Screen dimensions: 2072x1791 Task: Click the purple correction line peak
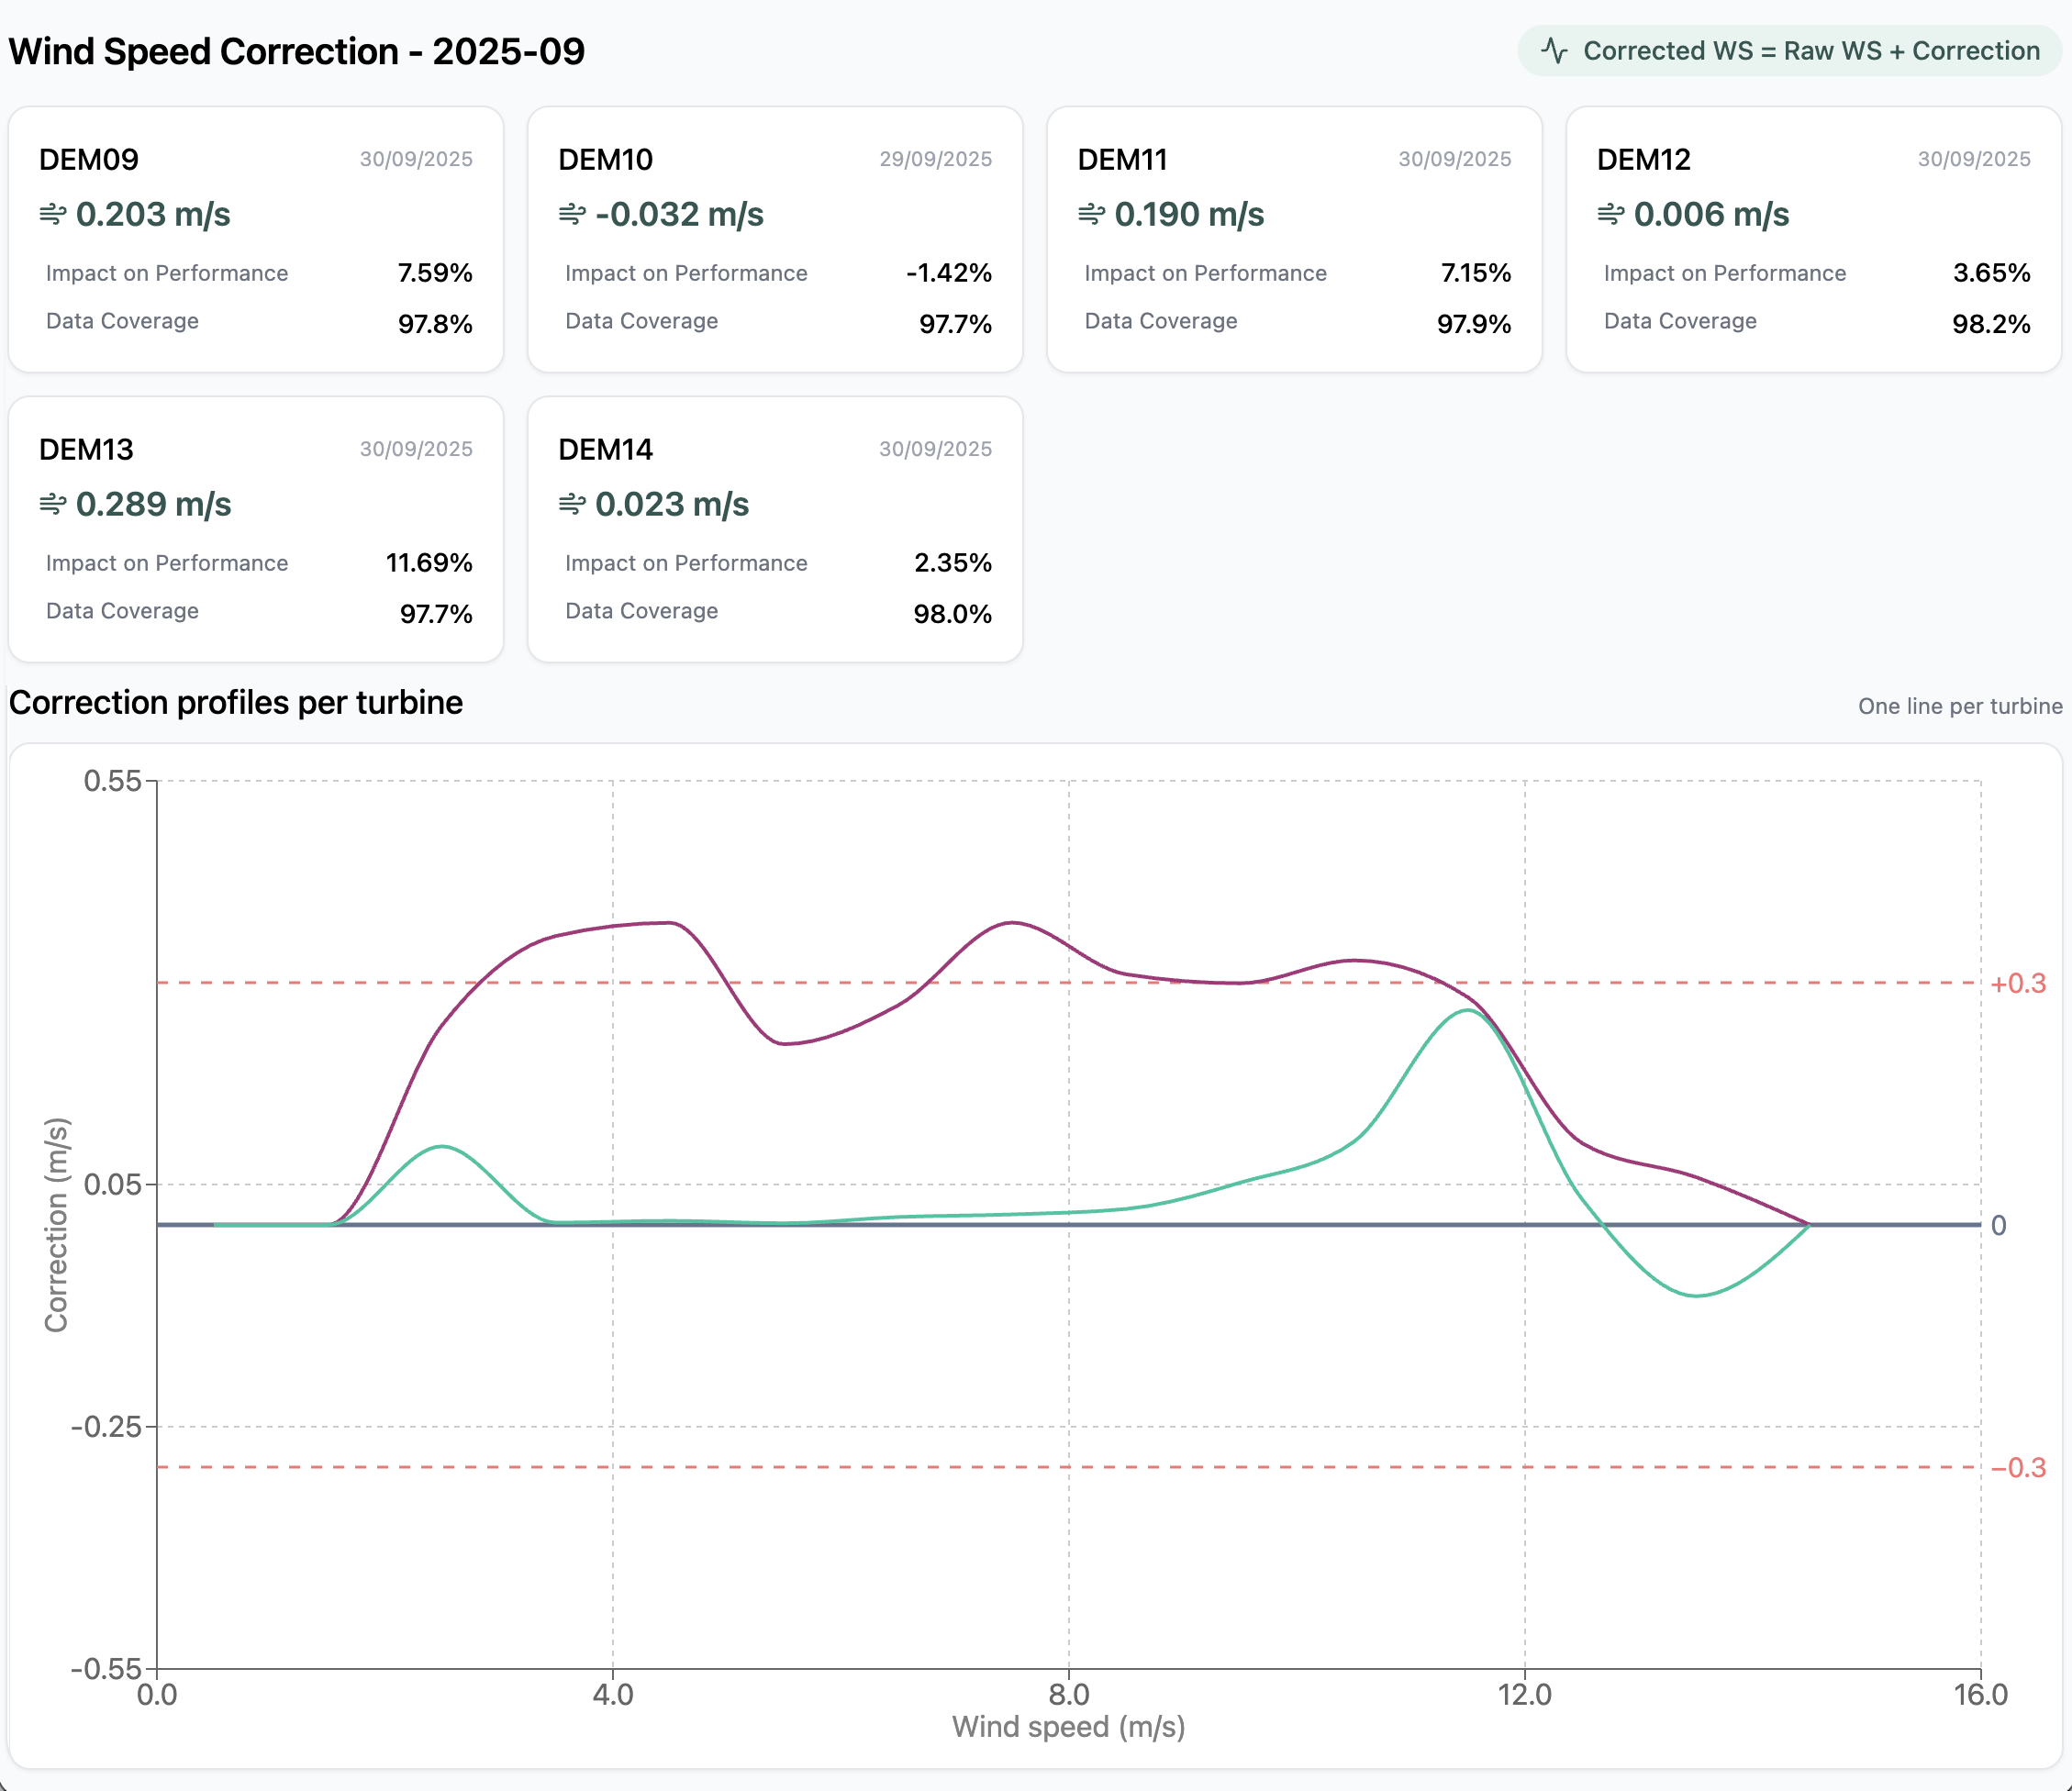[x=1012, y=923]
